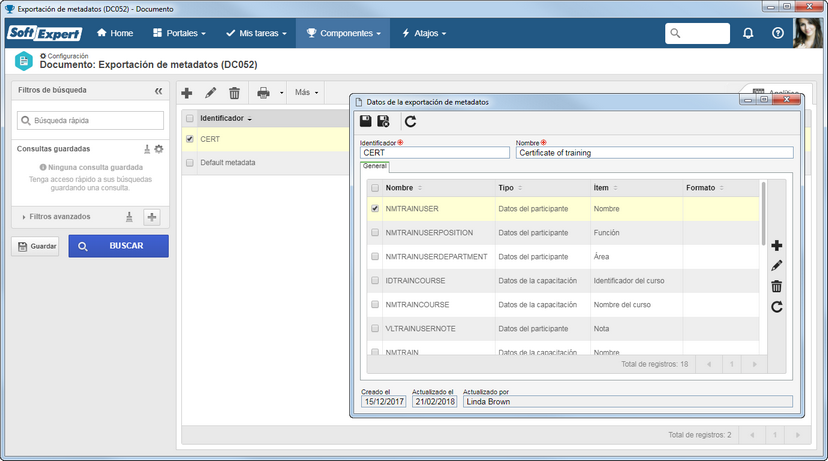This screenshot has width=828, height=461.
Task: Sort dialog grid by Formato column
Action: pos(704,187)
